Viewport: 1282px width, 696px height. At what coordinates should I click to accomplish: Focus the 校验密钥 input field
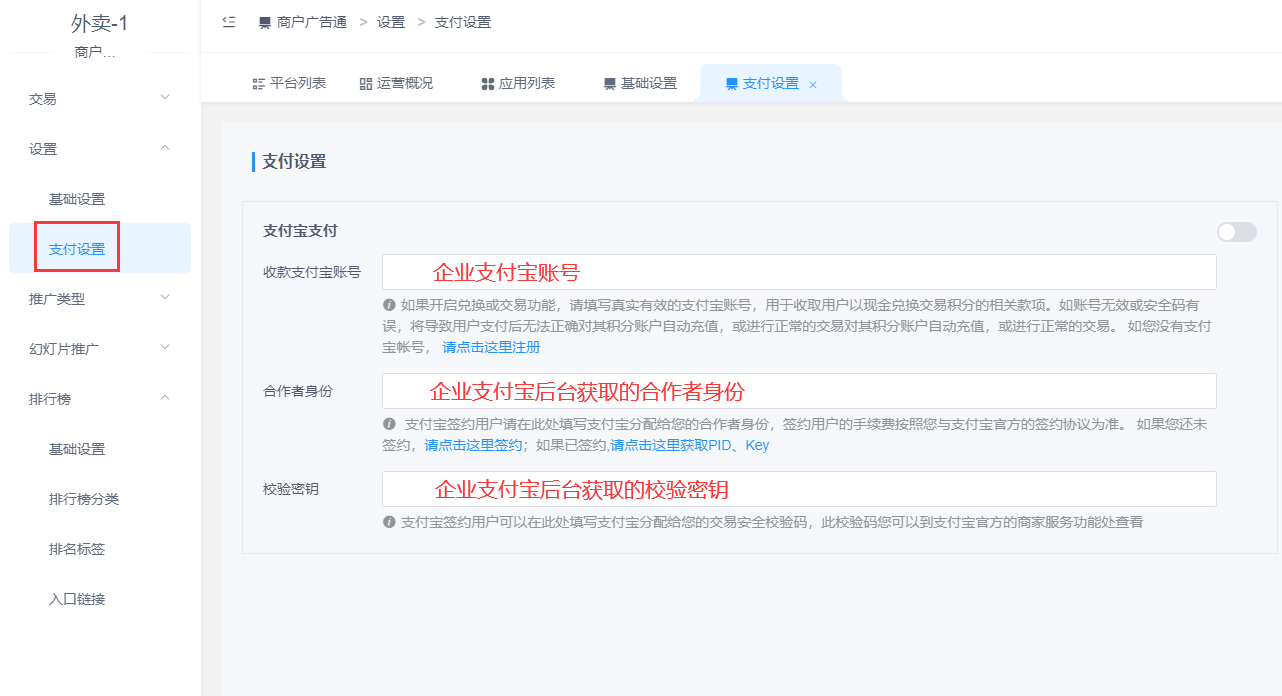click(x=799, y=489)
